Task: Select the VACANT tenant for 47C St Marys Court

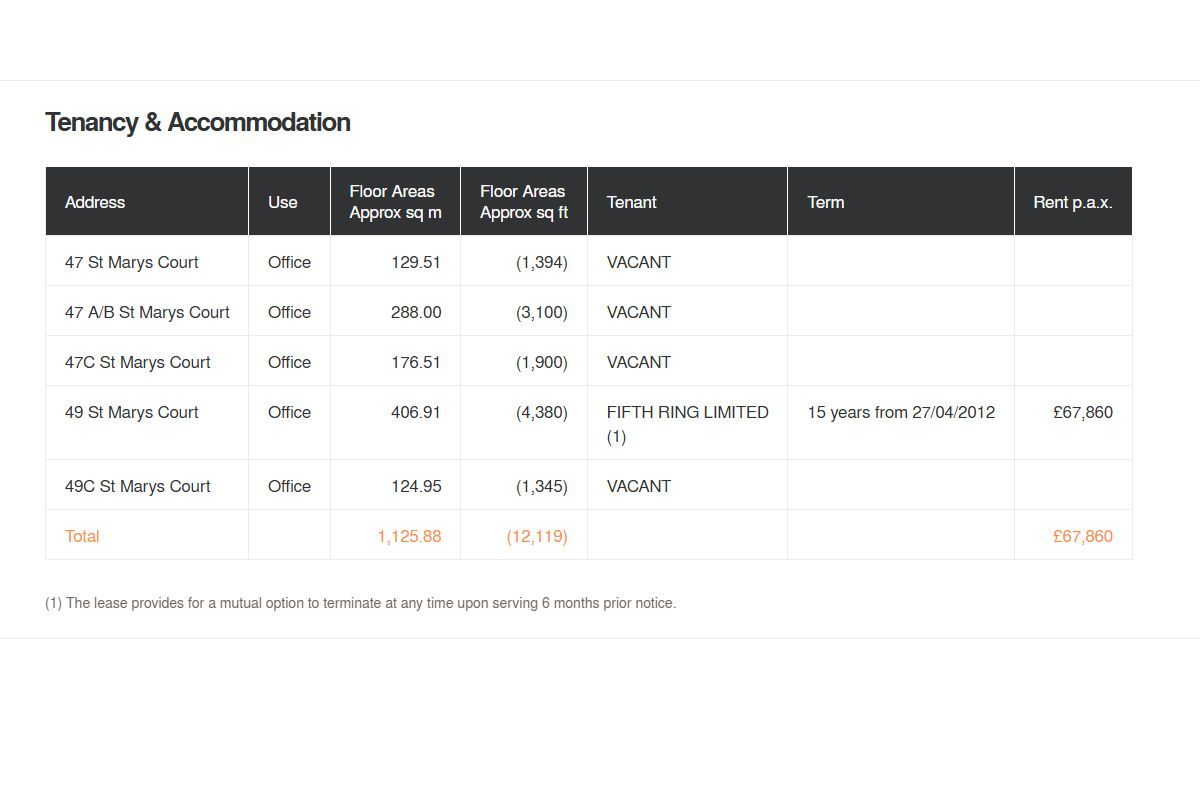Action: (639, 362)
